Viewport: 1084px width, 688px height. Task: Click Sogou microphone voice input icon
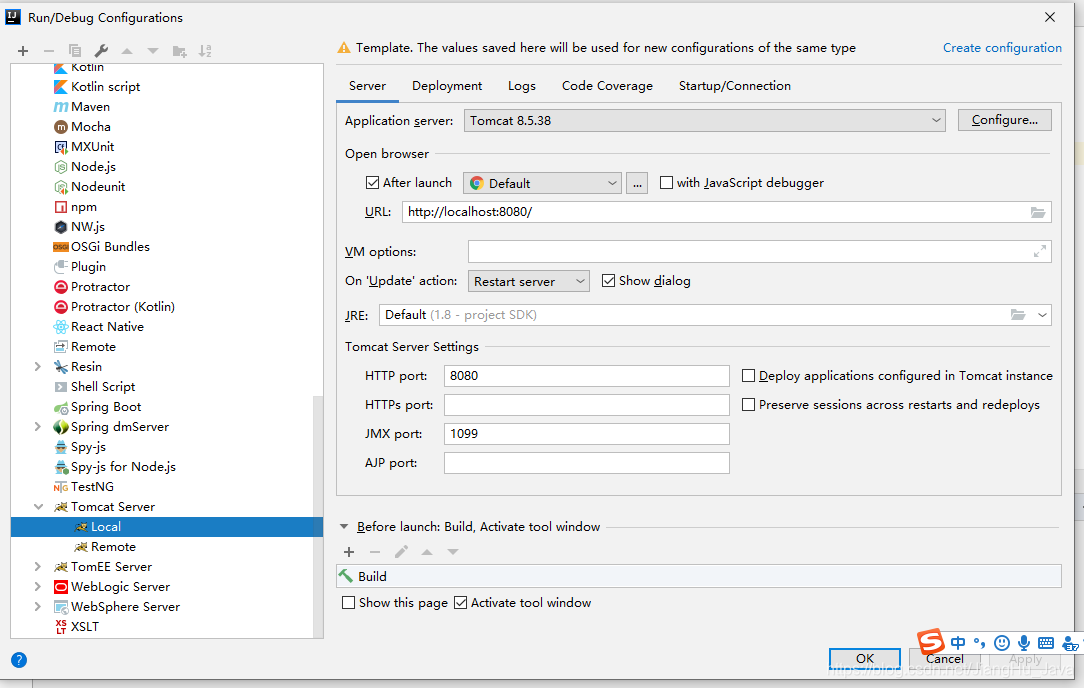[1024, 643]
